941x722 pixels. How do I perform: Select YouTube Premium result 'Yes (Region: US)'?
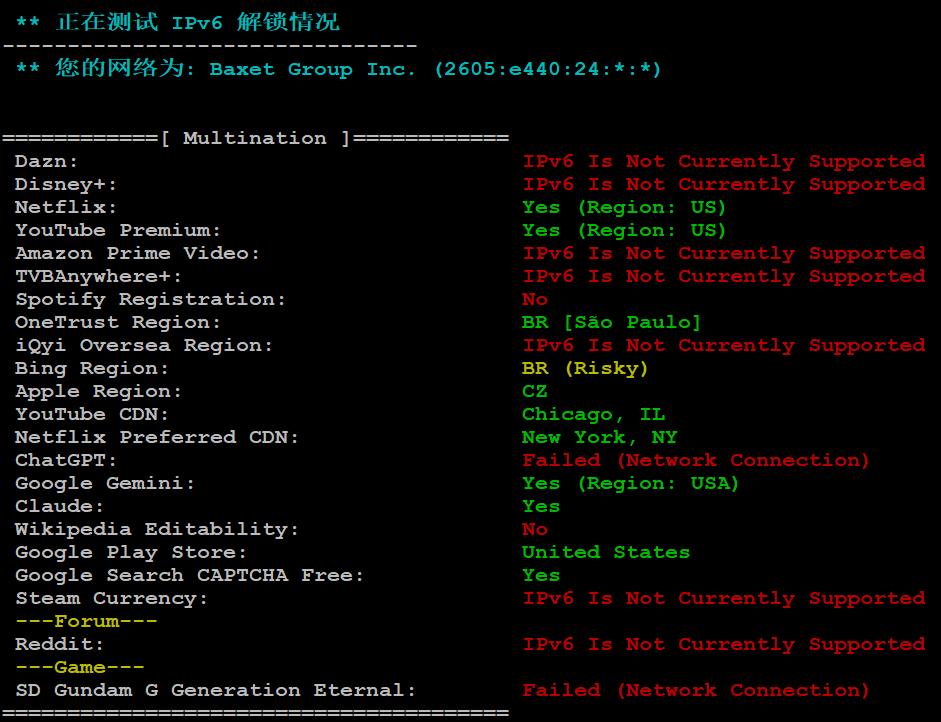(624, 230)
